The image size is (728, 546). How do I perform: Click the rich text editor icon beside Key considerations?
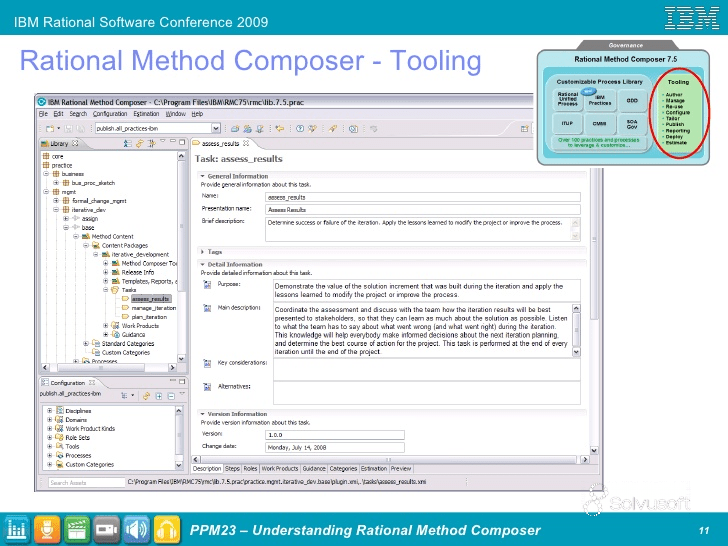tap(208, 363)
